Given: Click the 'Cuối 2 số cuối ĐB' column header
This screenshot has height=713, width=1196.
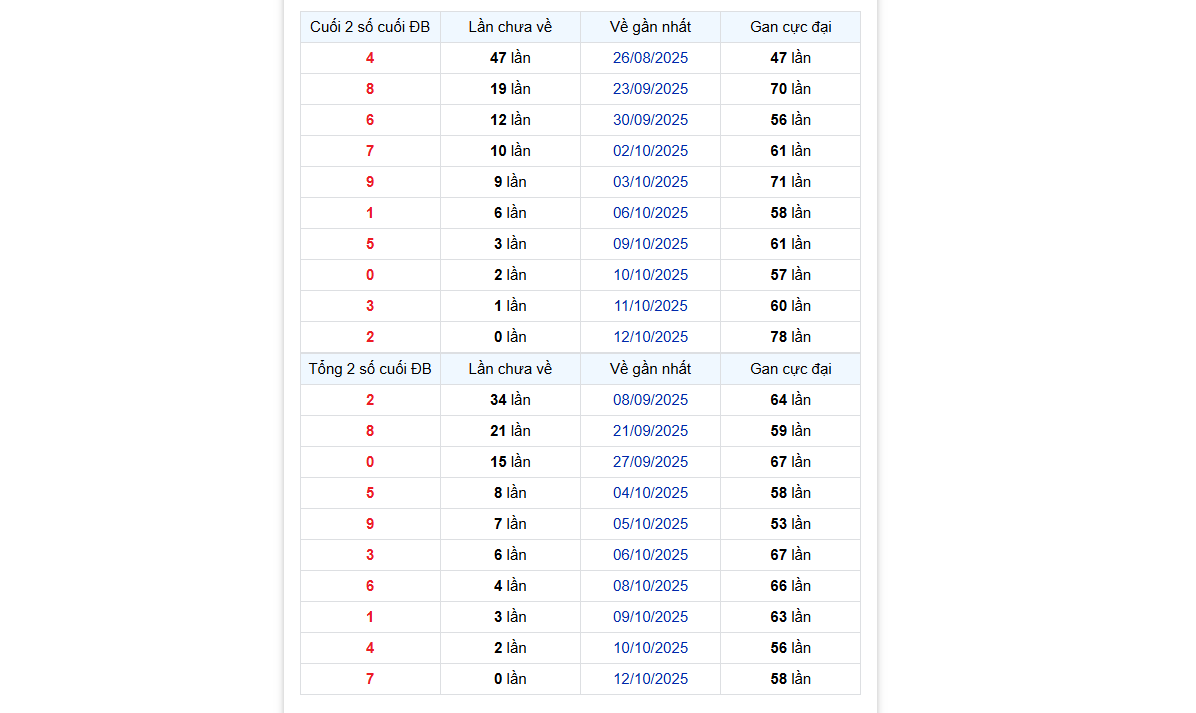Looking at the screenshot, I should click(x=370, y=27).
